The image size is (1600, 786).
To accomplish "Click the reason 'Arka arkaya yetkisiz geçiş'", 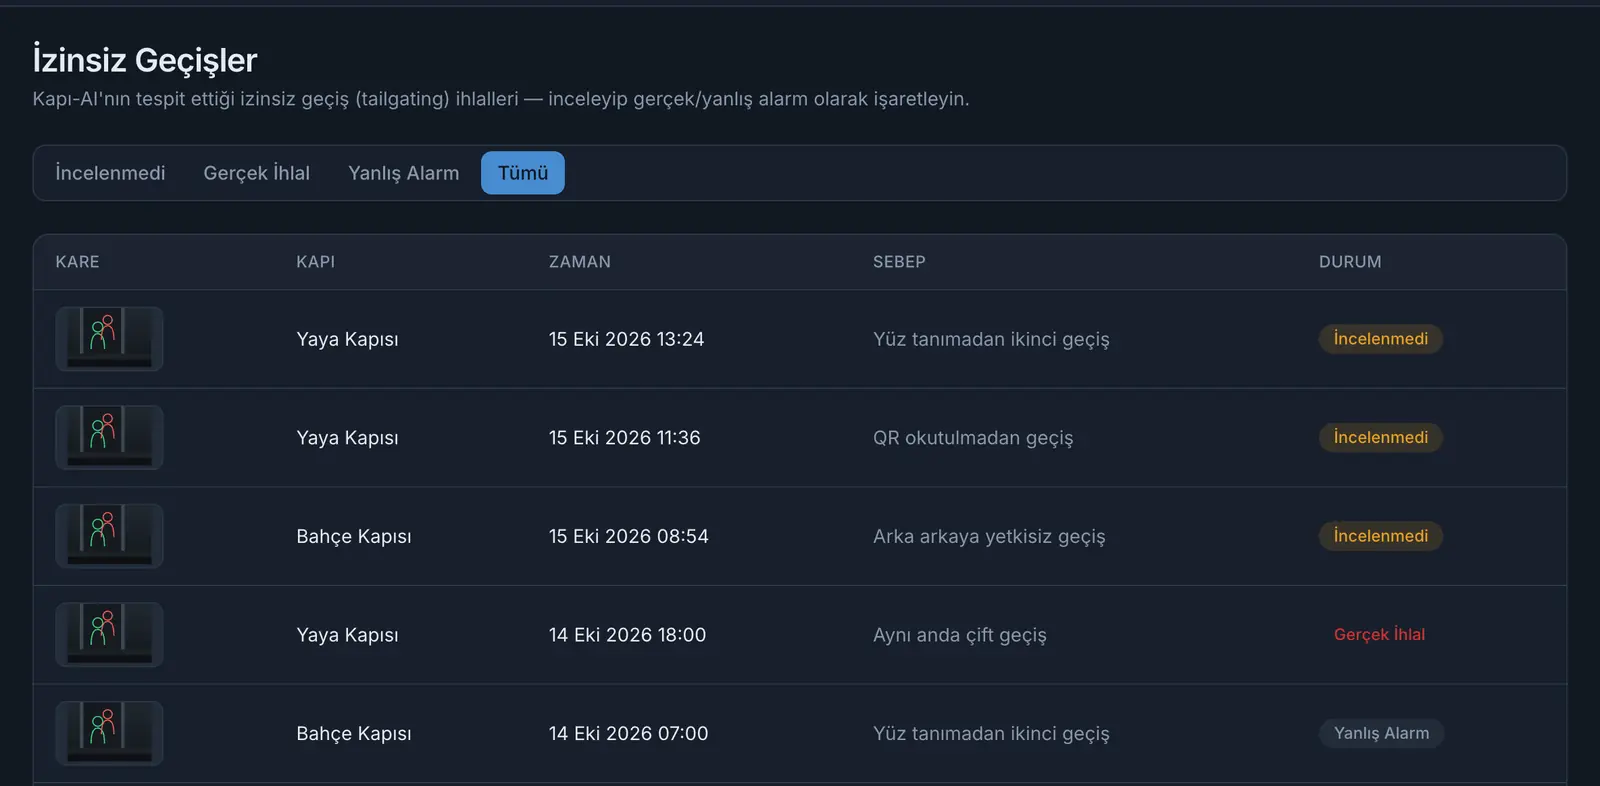I will pos(989,537).
